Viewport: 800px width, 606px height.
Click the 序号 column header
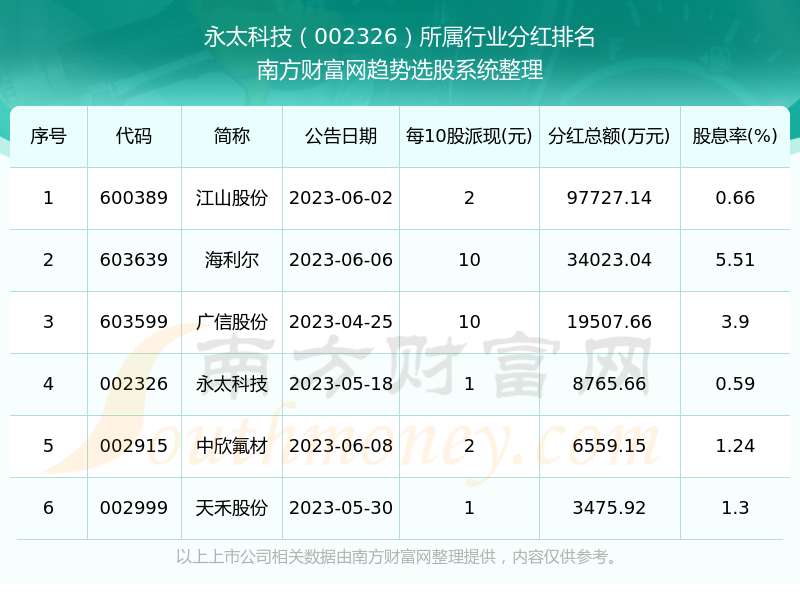pos(48,136)
